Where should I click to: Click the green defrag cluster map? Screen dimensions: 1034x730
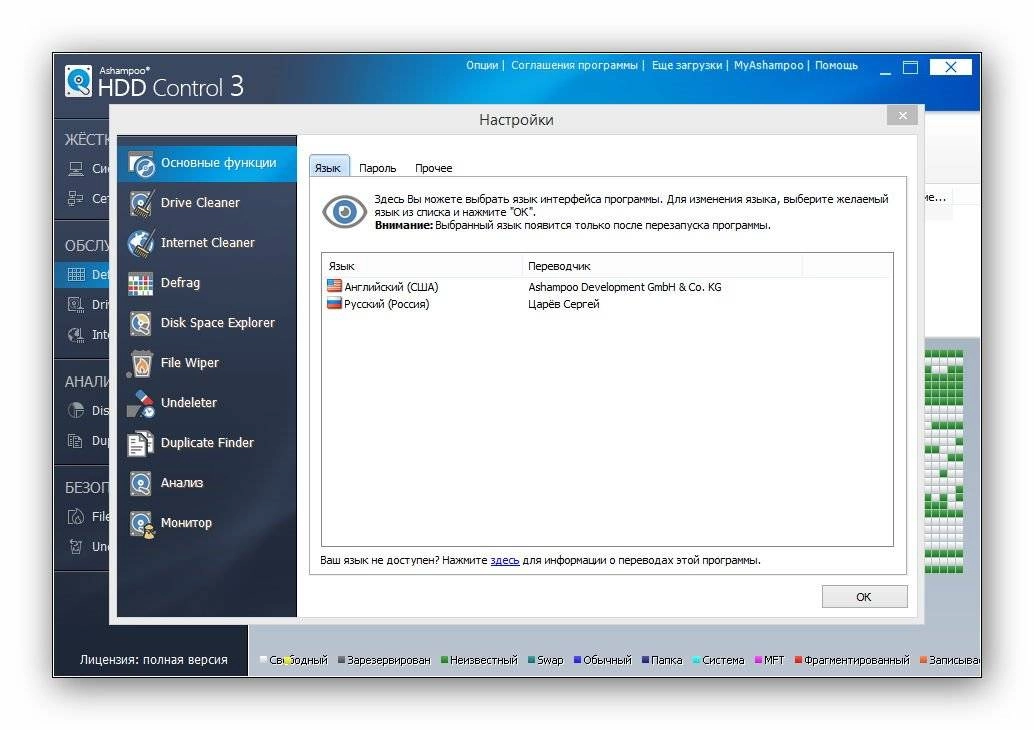tap(944, 462)
